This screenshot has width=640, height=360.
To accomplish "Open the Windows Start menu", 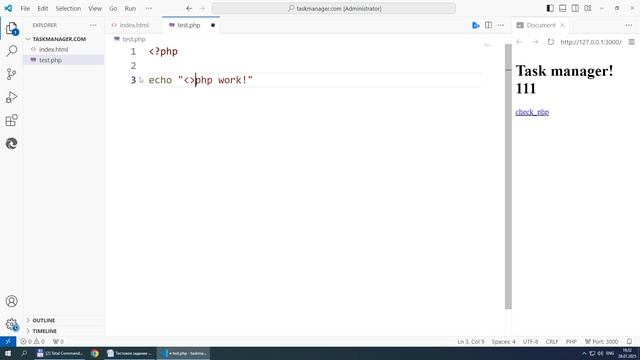I will [8, 353].
